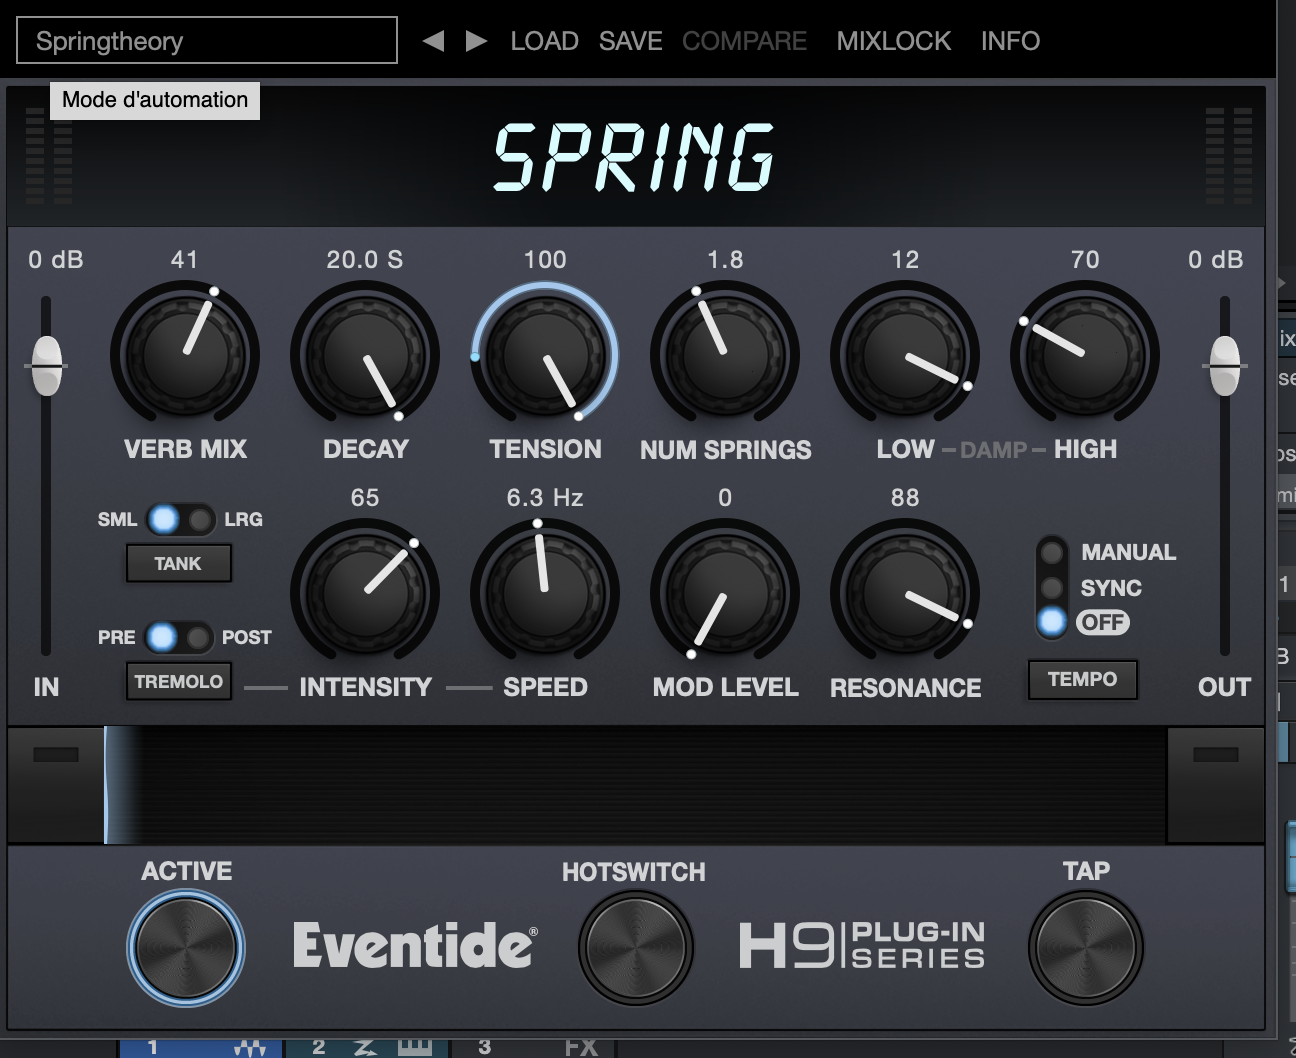Image resolution: width=1296 pixels, height=1058 pixels.
Task: Click the SPRING algorithm display
Action: coord(635,157)
